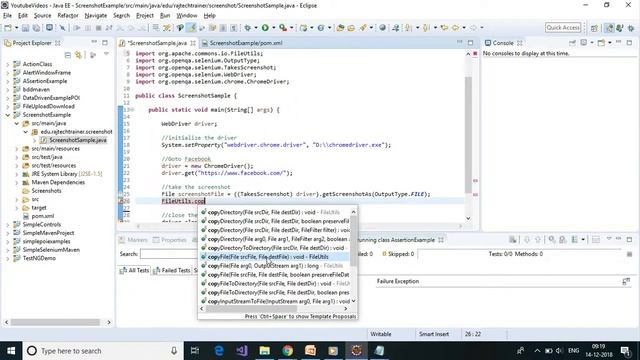The width and height of the screenshot is (640, 360).
Task: Click the Run Last Tool red toolbox icon
Action: pyautogui.click(x=283, y=28)
